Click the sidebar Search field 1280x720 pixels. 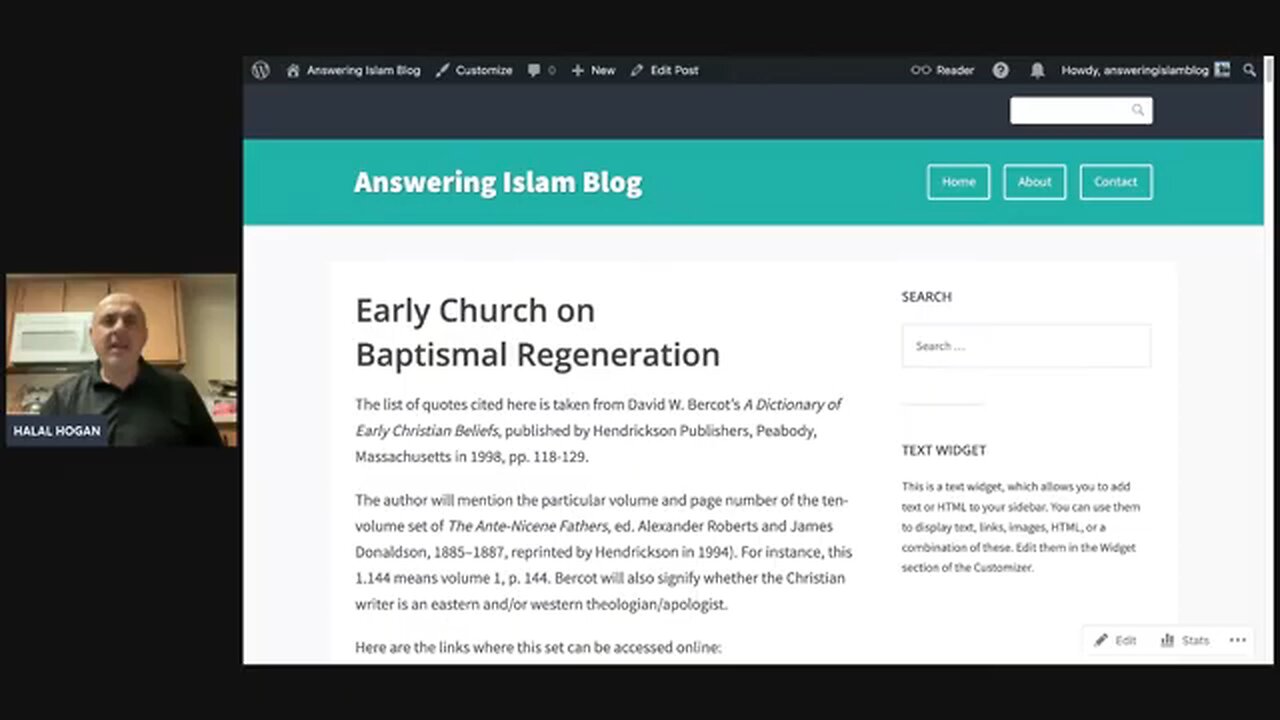pyautogui.click(x=1026, y=346)
